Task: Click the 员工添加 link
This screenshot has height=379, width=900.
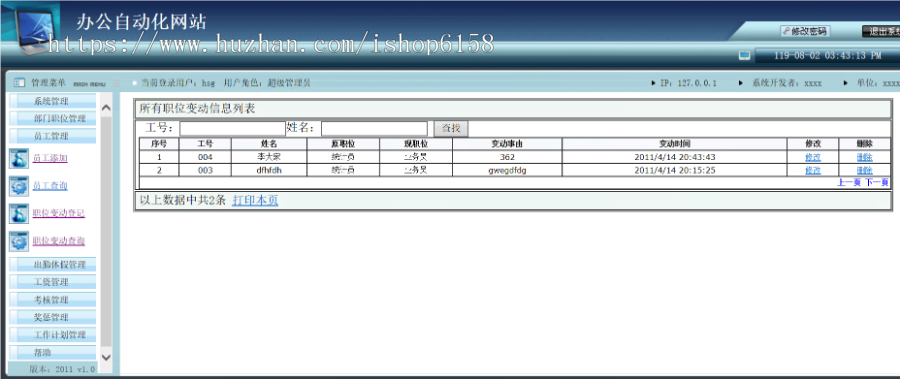Action: click(51, 157)
